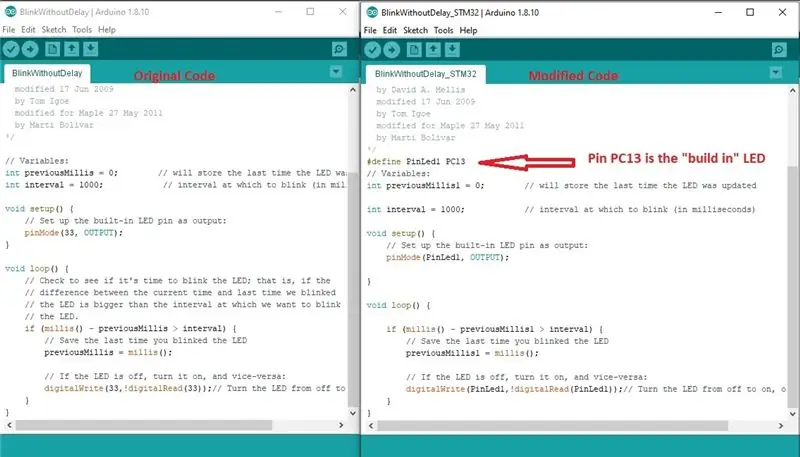The width and height of the screenshot is (800, 457).
Task: Click Verify button in BlinkWithoutDelay_STM32 window
Action: pos(372,49)
